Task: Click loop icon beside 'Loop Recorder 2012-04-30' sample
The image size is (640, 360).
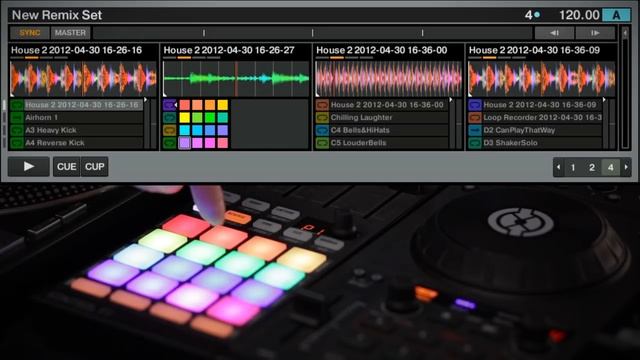Action: (475, 118)
